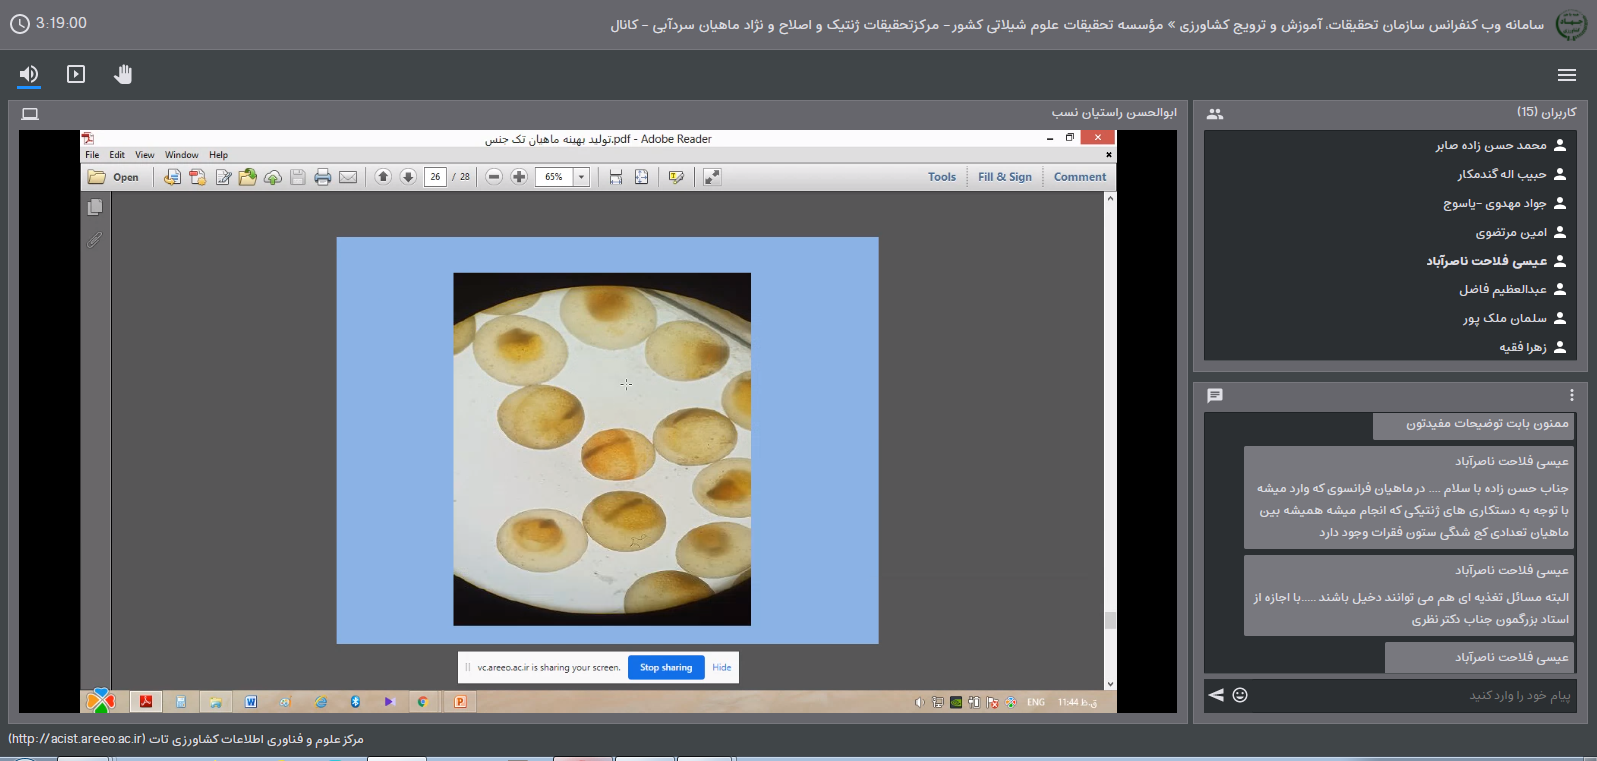Raise hand in the conference
1597x761 pixels.
coord(123,75)
